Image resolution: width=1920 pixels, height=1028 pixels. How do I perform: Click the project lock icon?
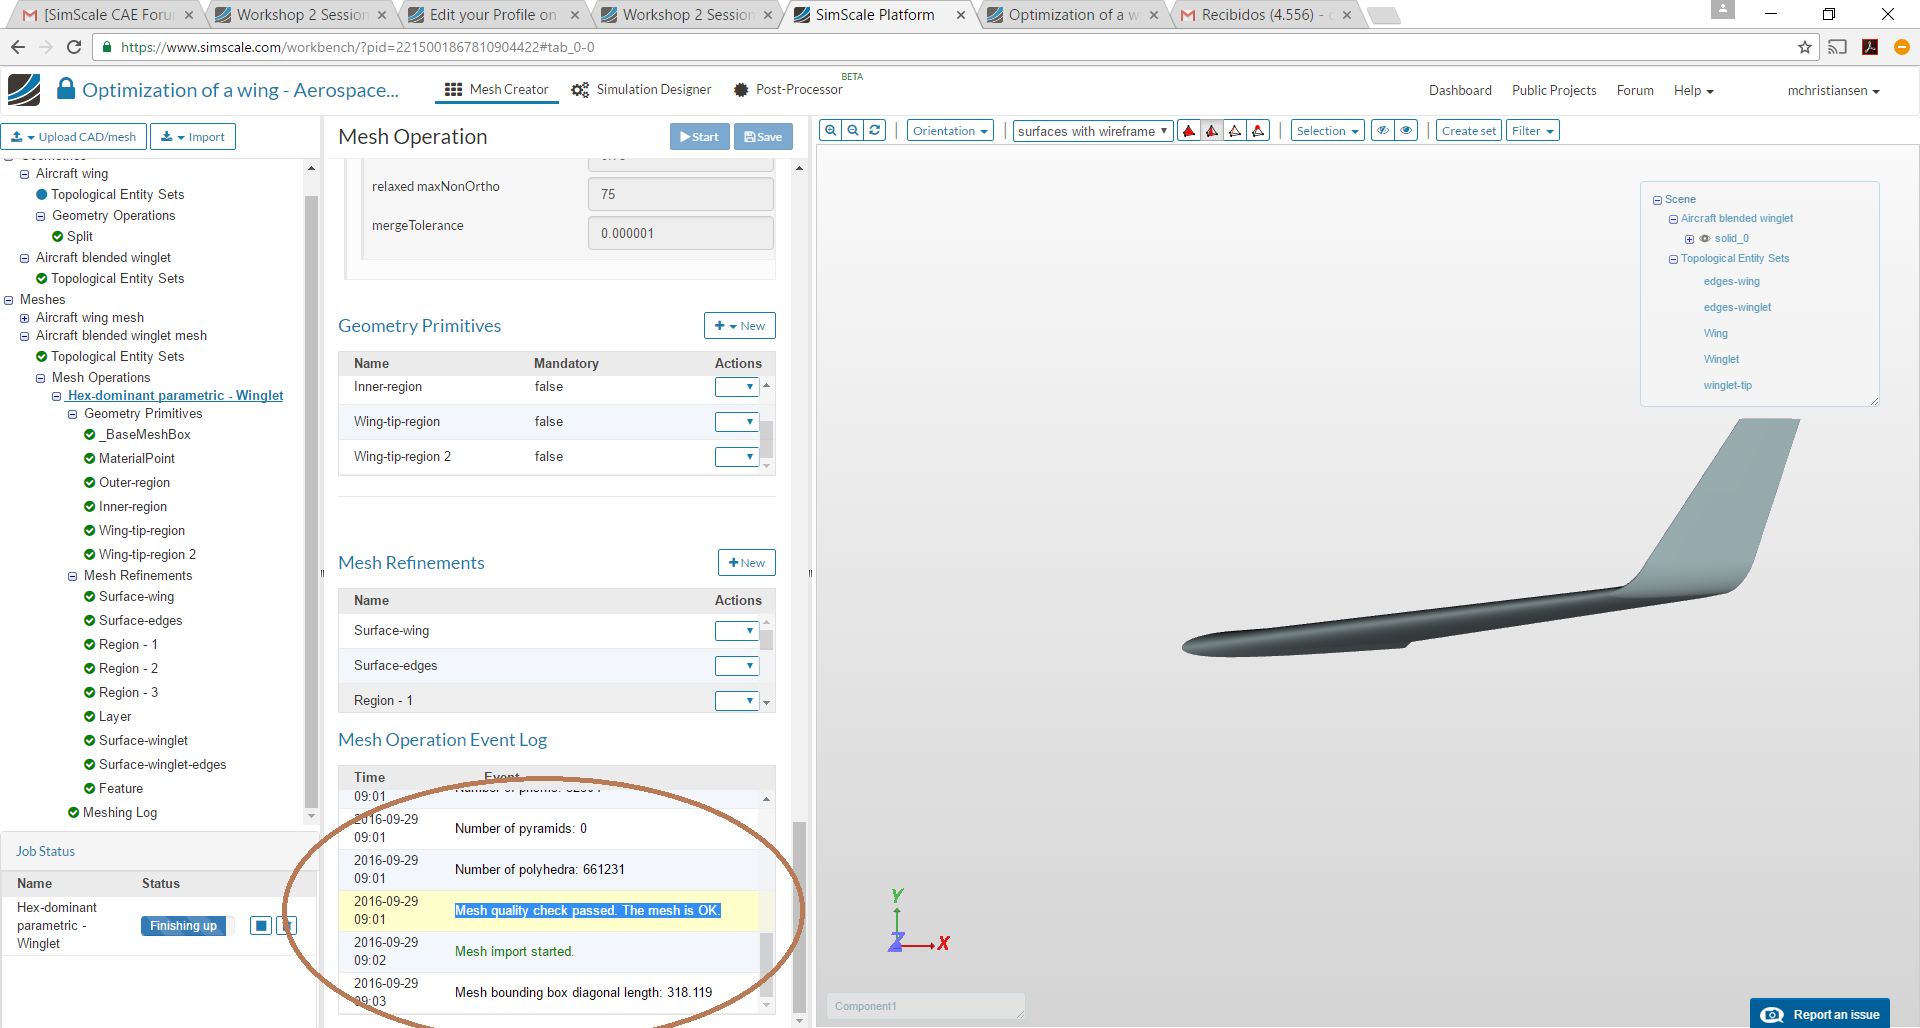coord(66,89)
